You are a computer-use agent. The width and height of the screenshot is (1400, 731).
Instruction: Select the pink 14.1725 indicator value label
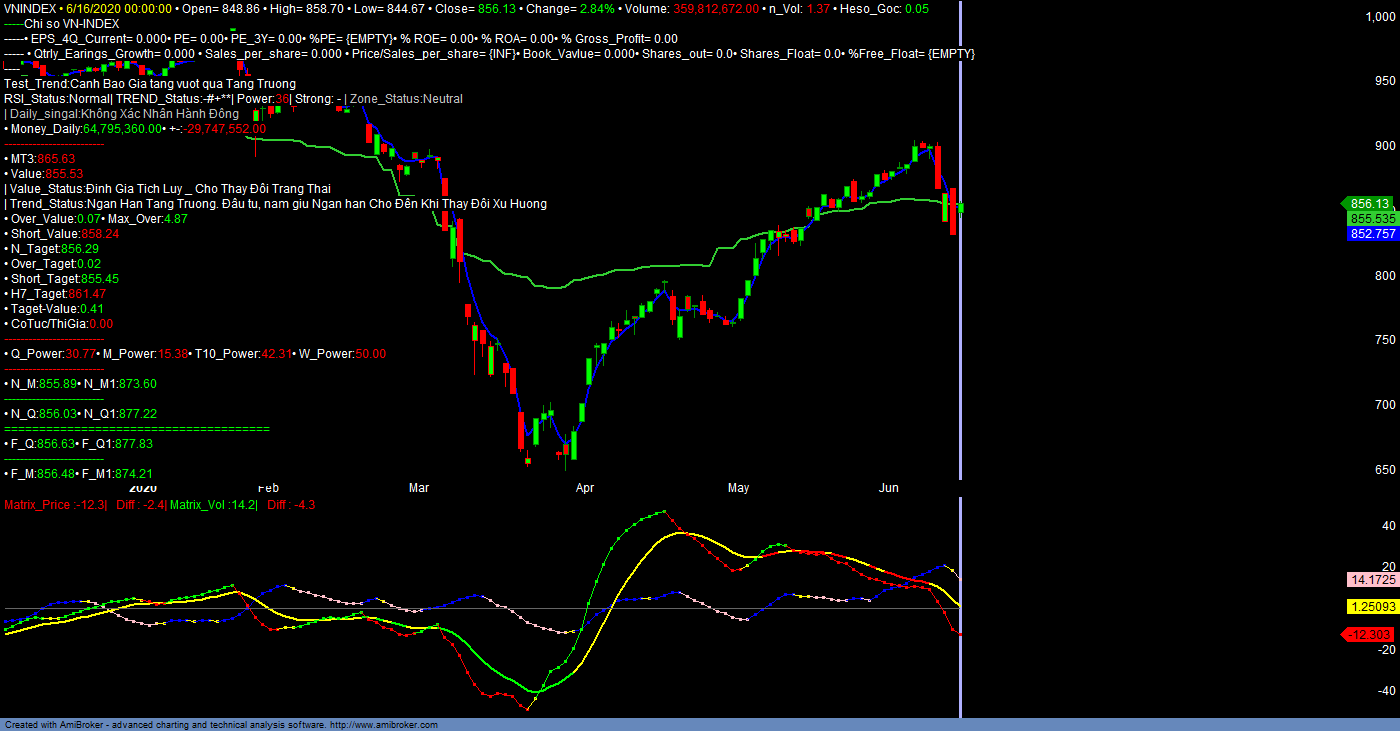tap(1372, 580)
